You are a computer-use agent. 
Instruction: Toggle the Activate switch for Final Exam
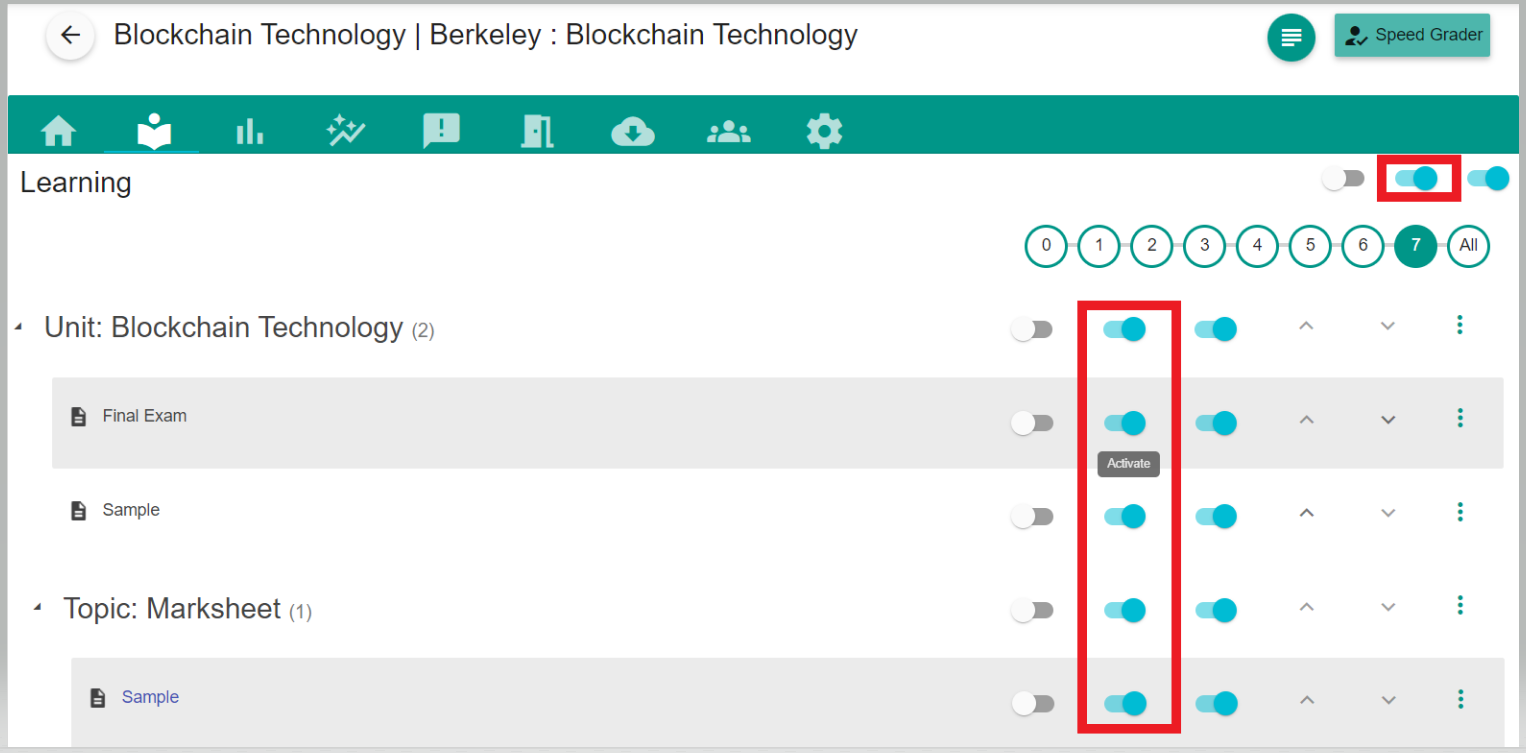click(x=1125, y=423)
